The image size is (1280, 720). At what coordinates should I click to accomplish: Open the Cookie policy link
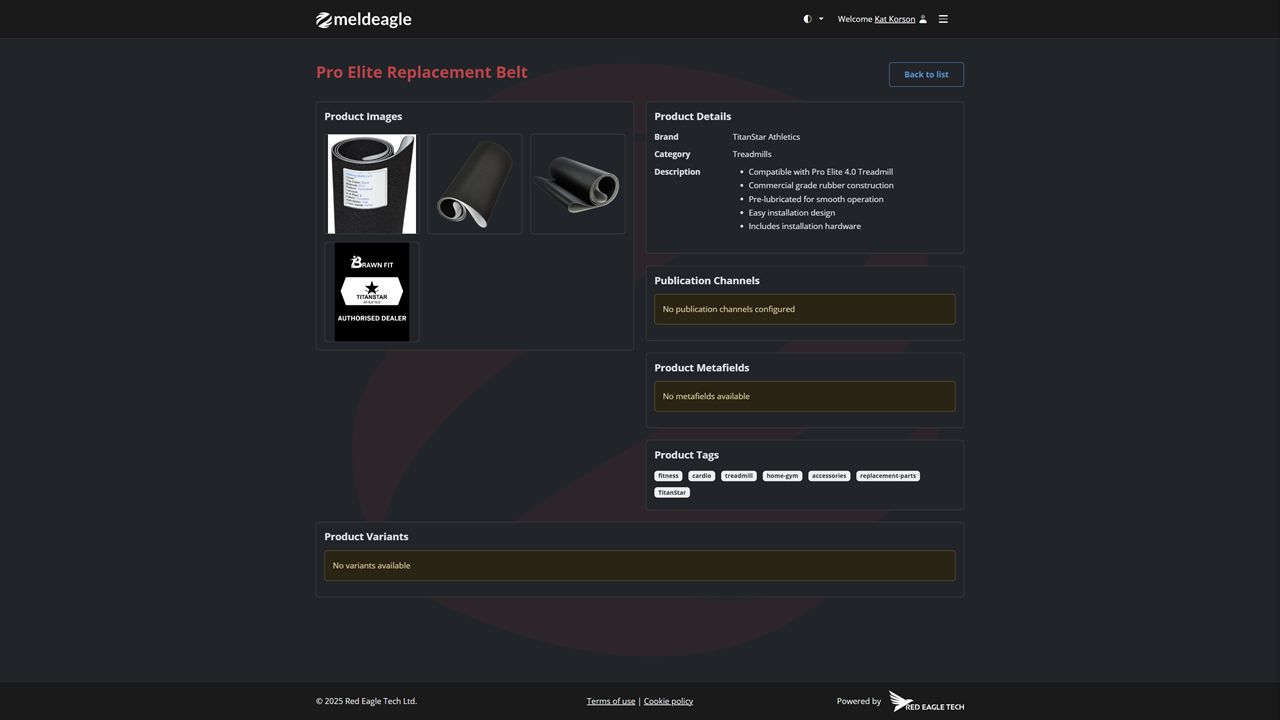668,701
